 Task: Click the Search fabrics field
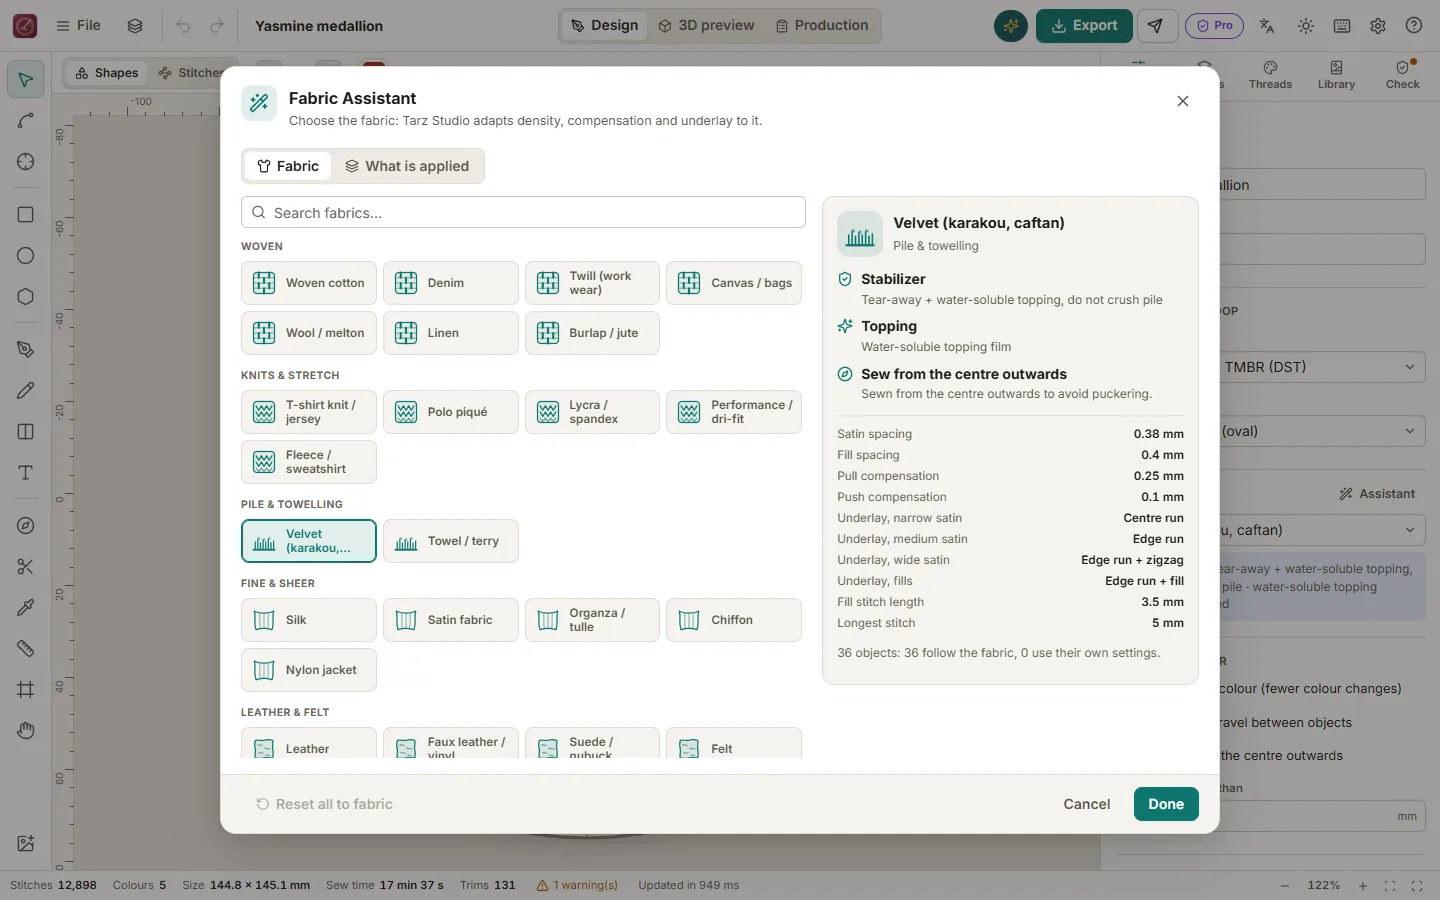[x=523, y=212]
